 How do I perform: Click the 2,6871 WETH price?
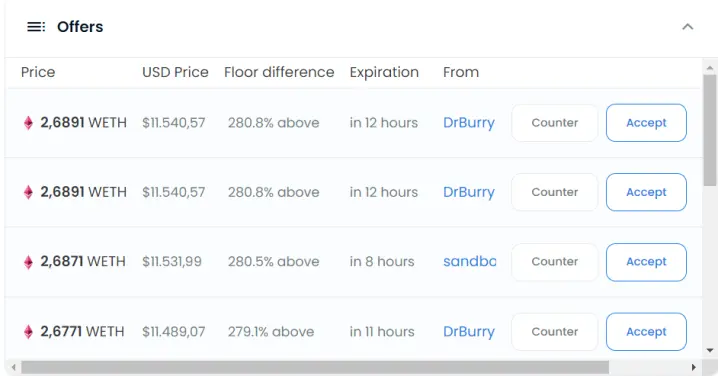click(82, 262)
